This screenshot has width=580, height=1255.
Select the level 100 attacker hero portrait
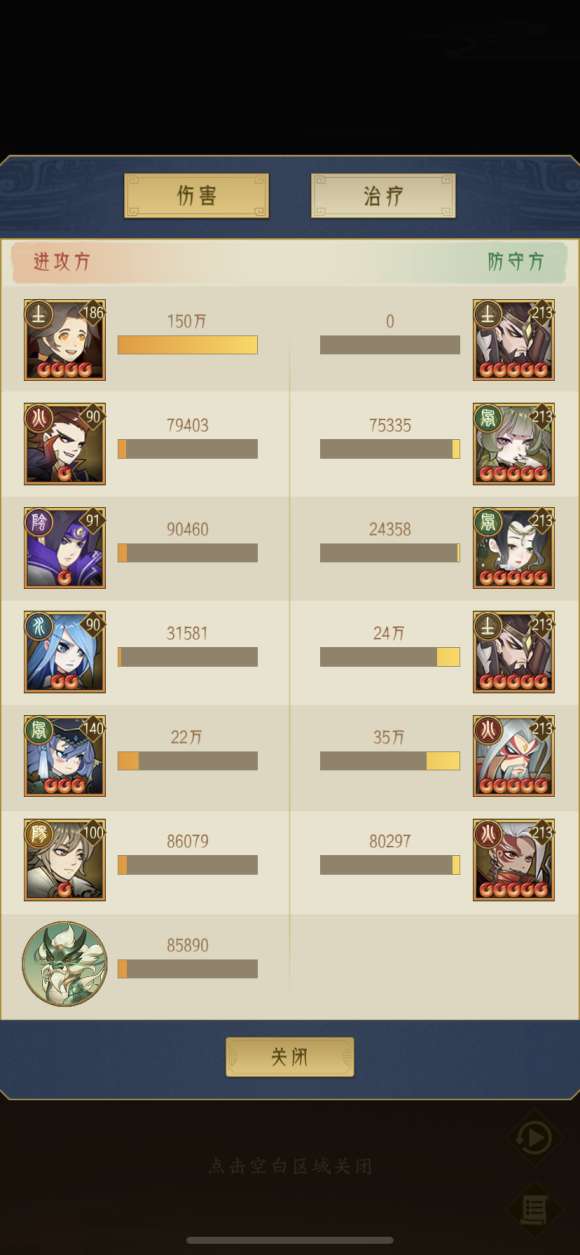(x=65, y=860)
